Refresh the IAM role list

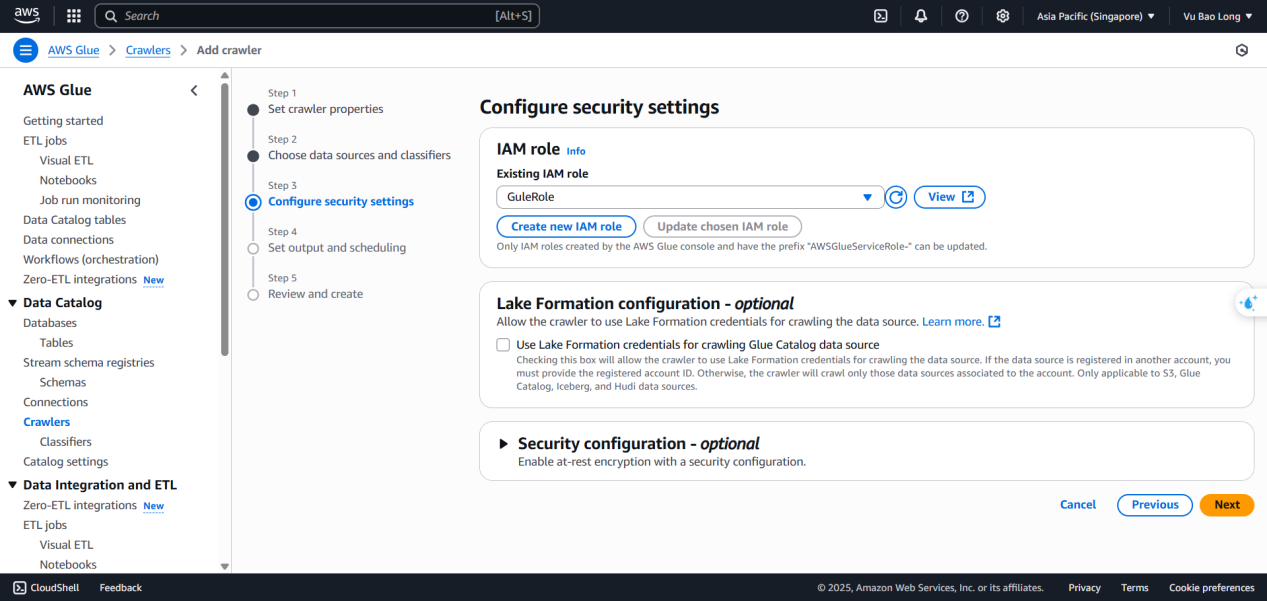896,197
